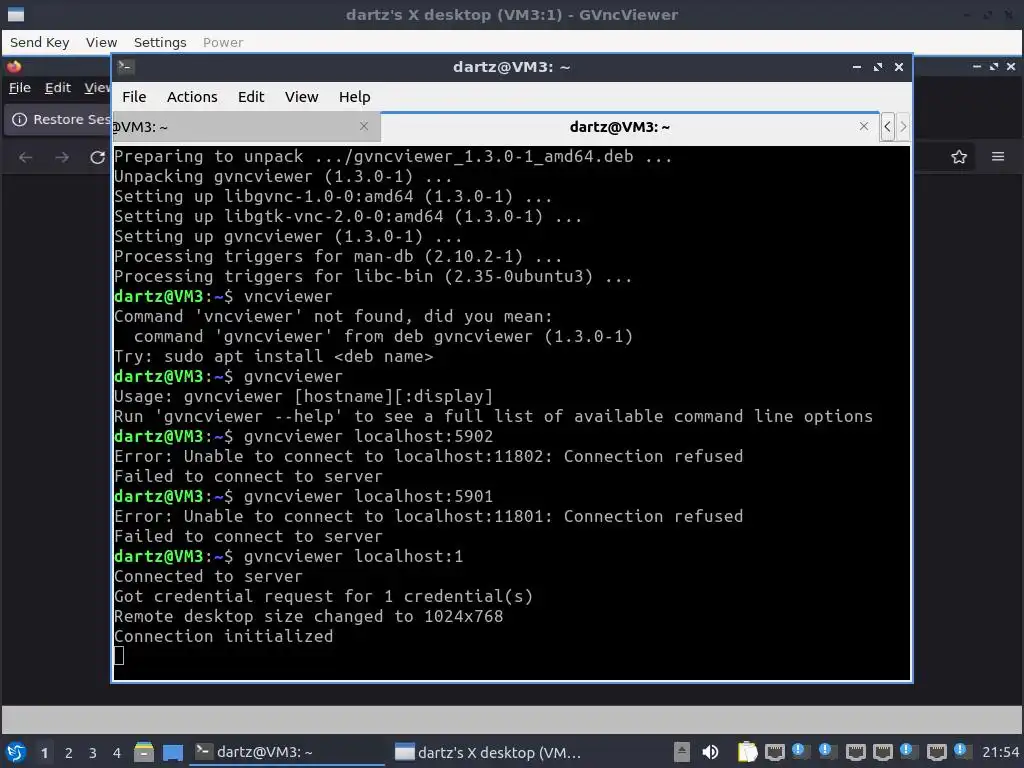Open the terminal Edit menu
Image resolution: width=1024 pixels, height=768 pixels.
pyautogui.click(x=251, y=97)
